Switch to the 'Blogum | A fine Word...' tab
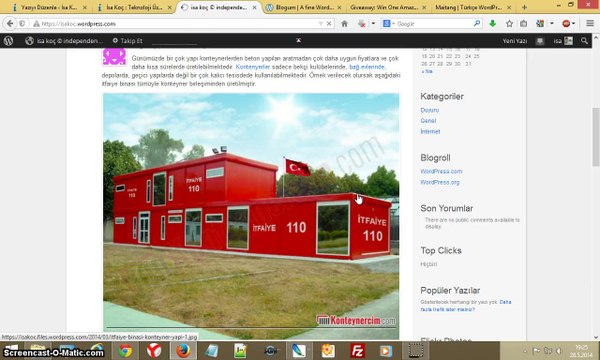 (x=303, y=7)
